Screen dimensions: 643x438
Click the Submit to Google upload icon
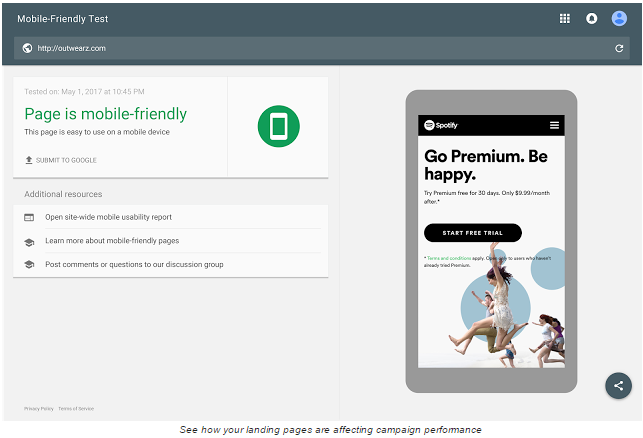(28, 160)
